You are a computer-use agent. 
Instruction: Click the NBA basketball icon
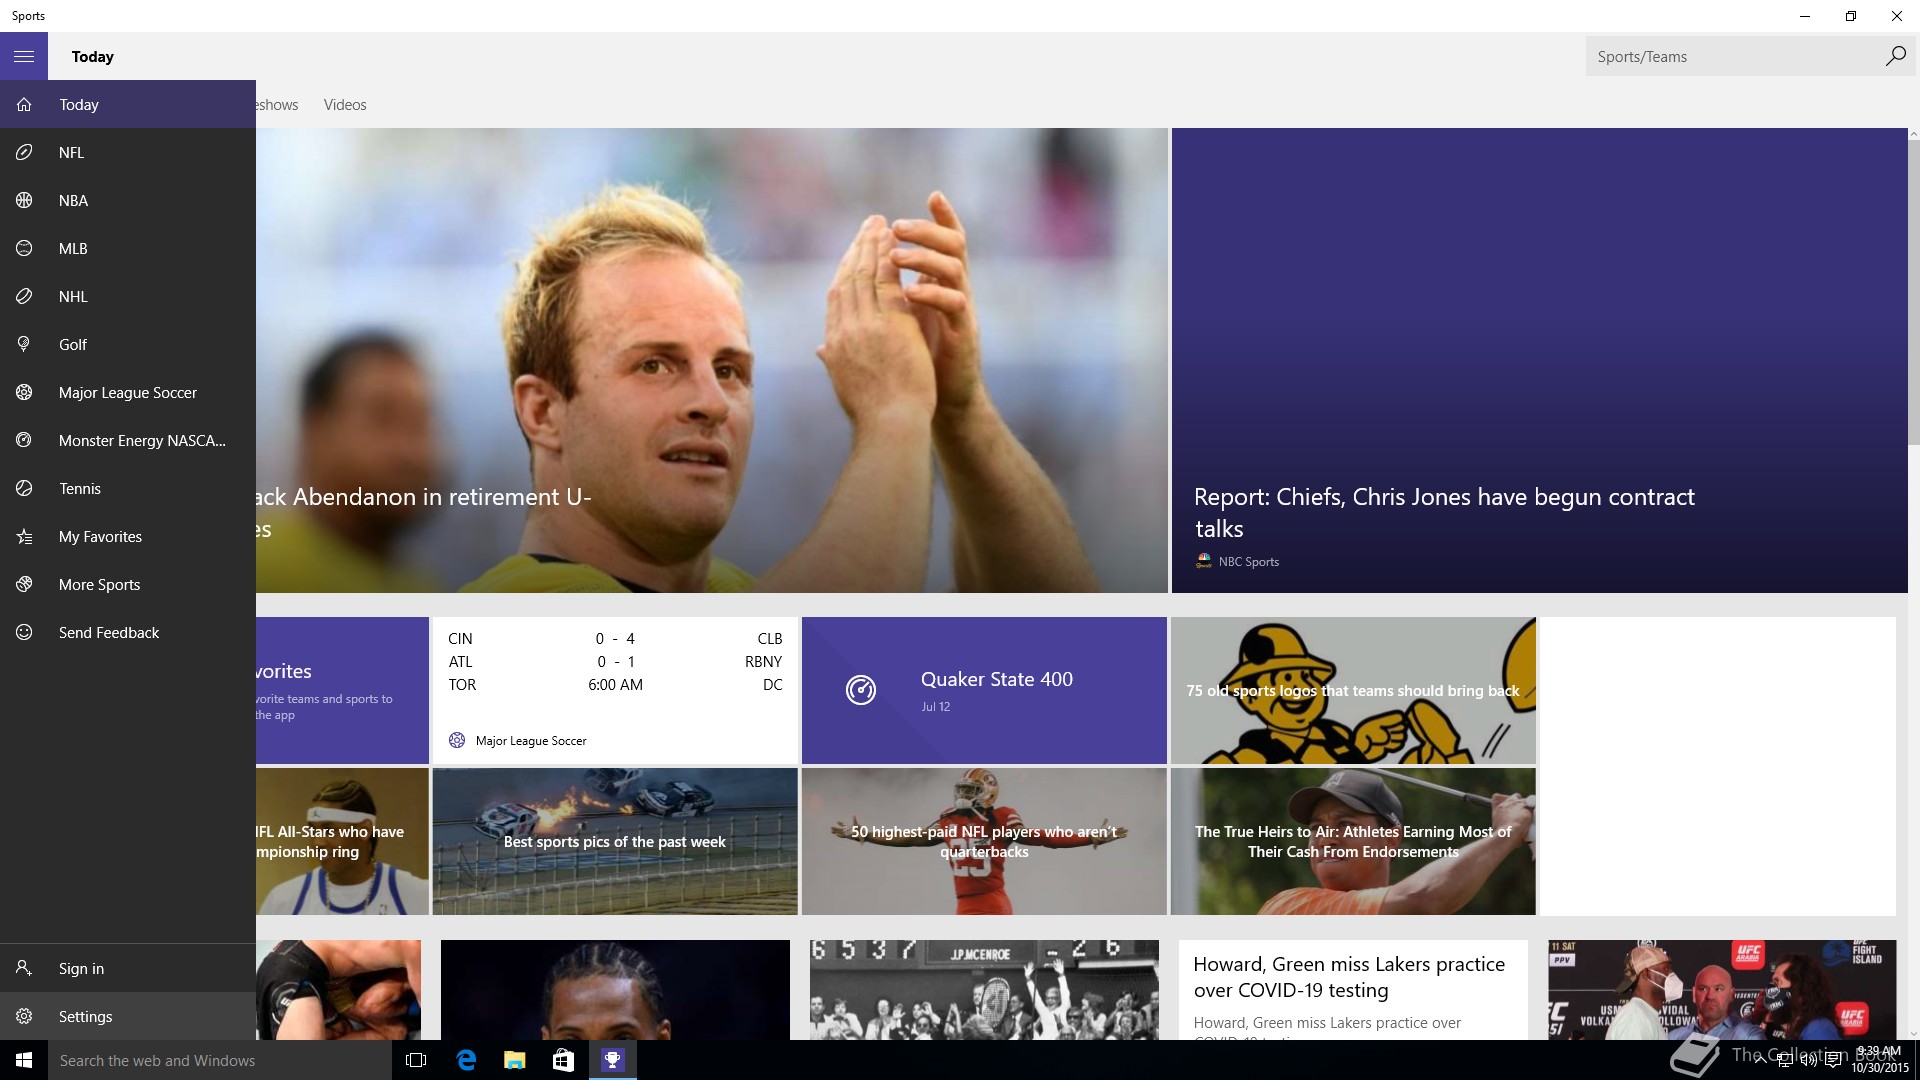(24, 200)
